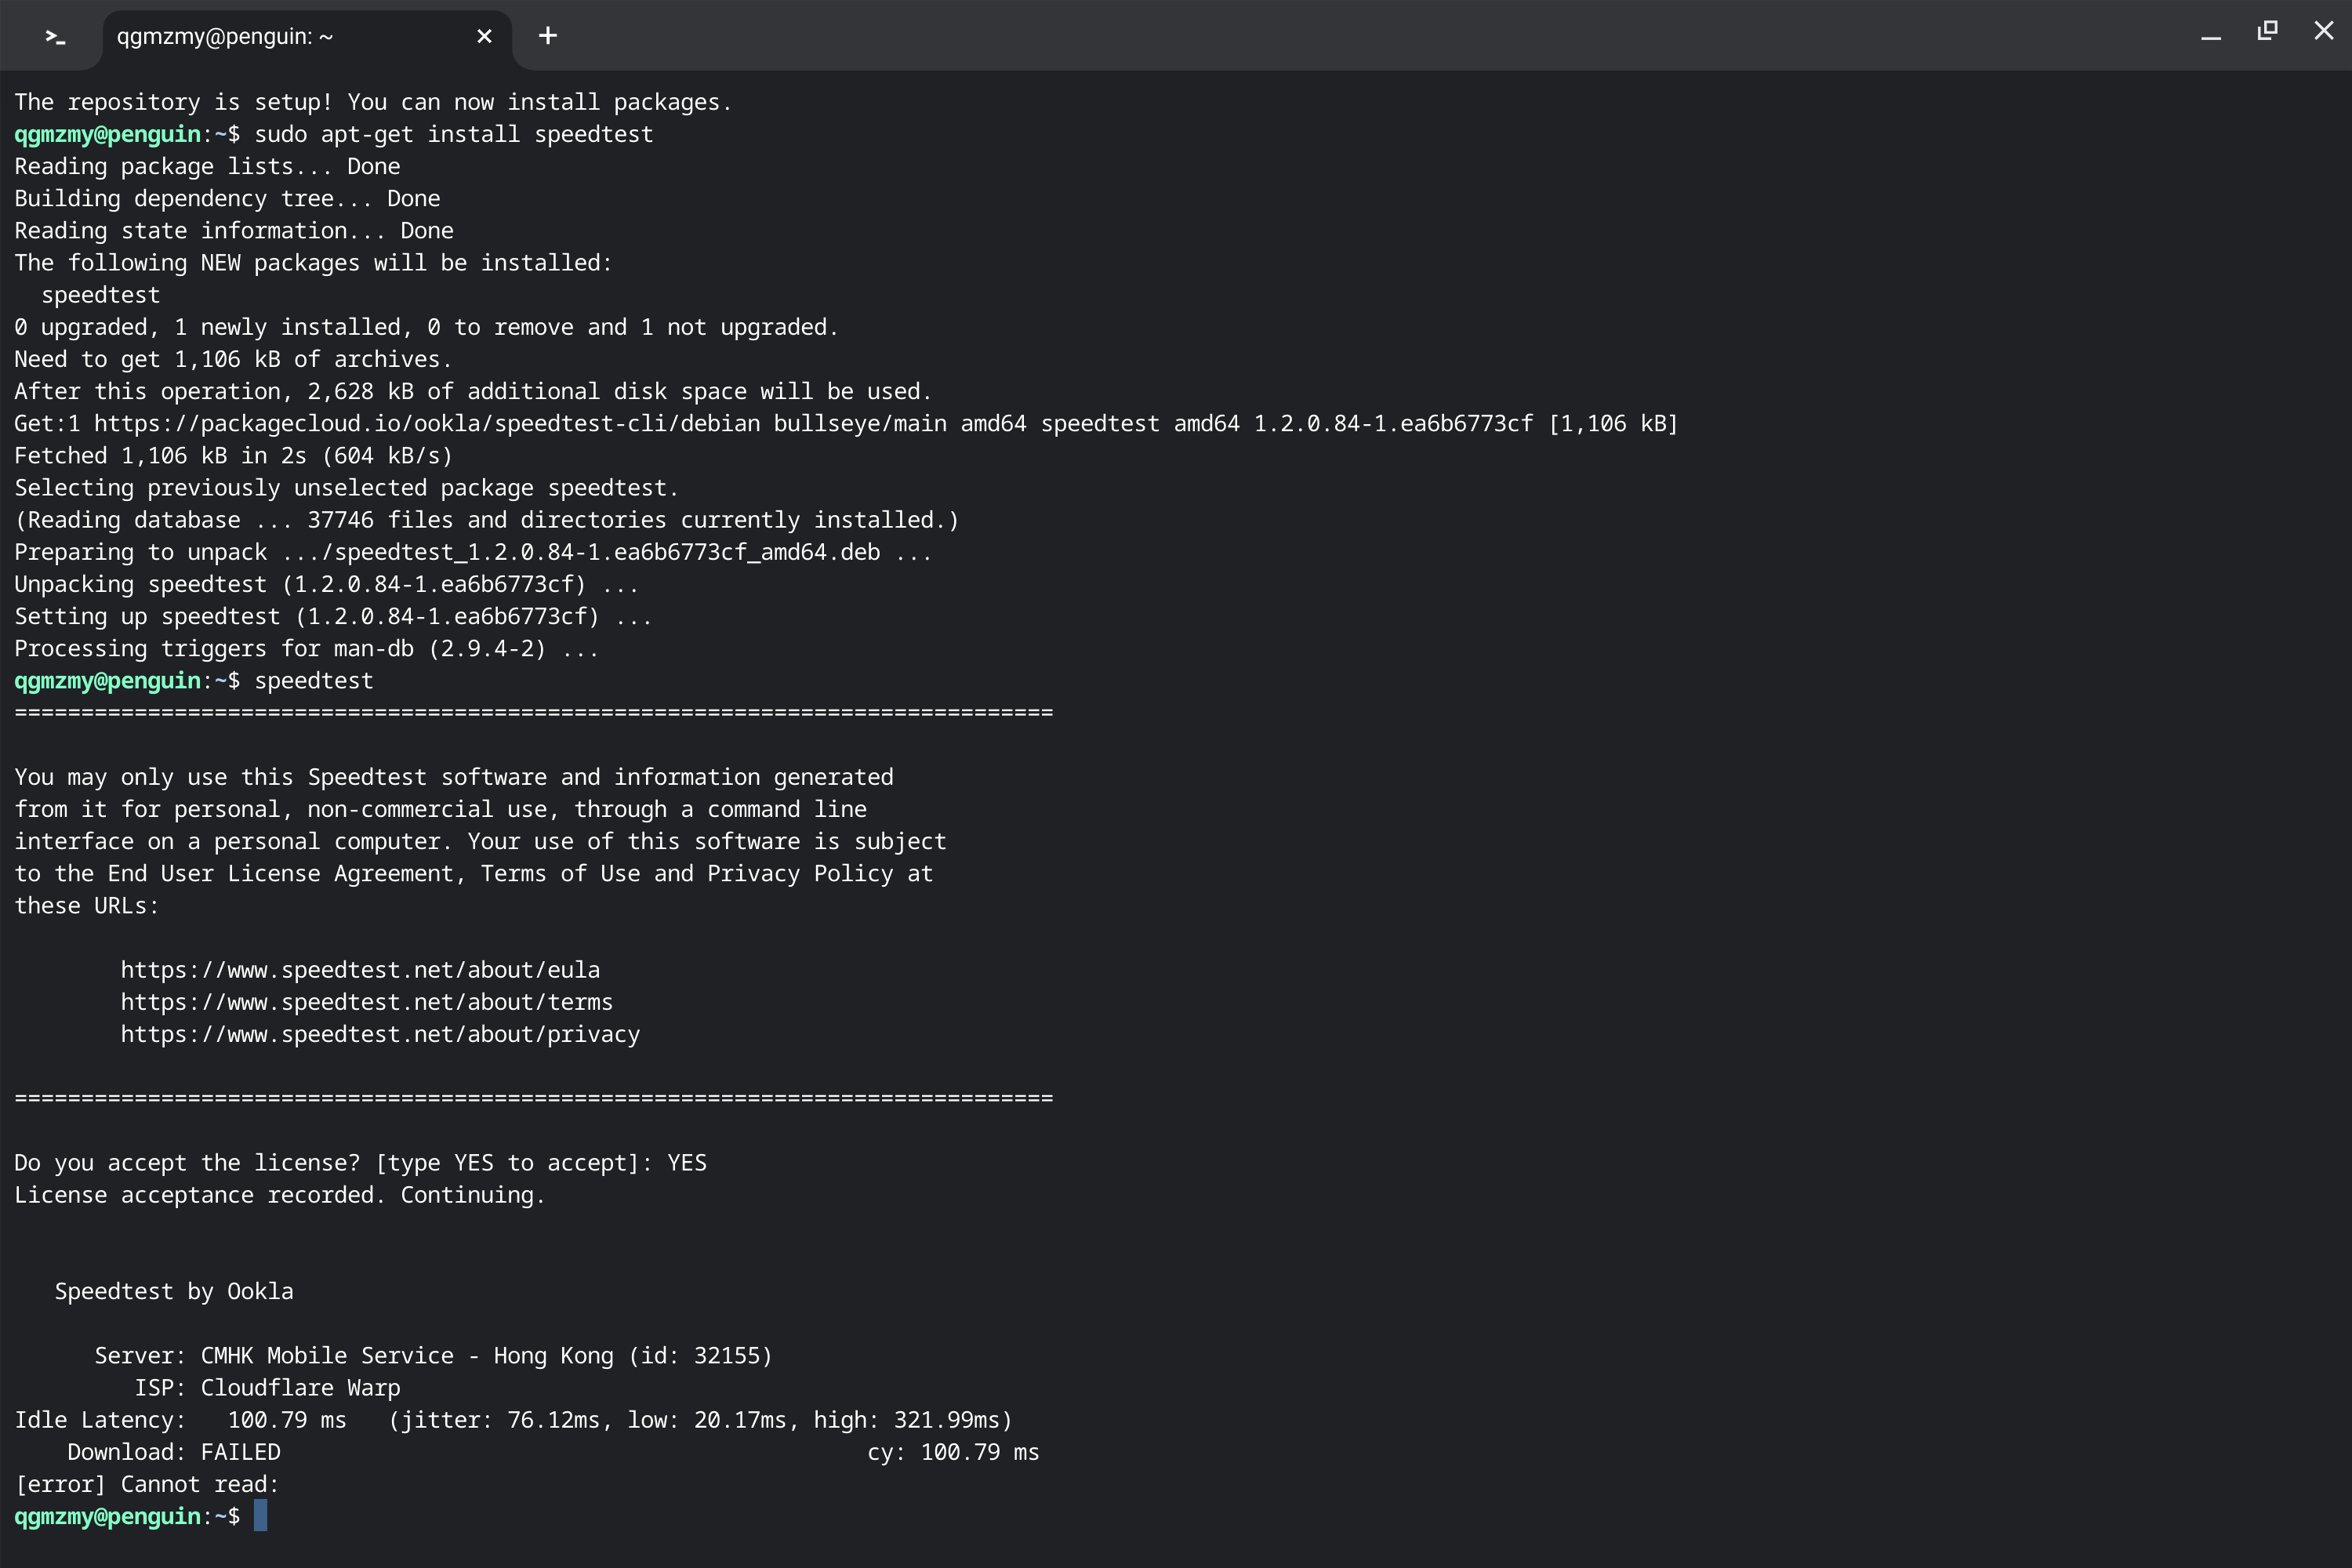Click the packagecloud.io ookla repository URL
Viewport: 2352px width, 1568px height.
pos(427,424)
